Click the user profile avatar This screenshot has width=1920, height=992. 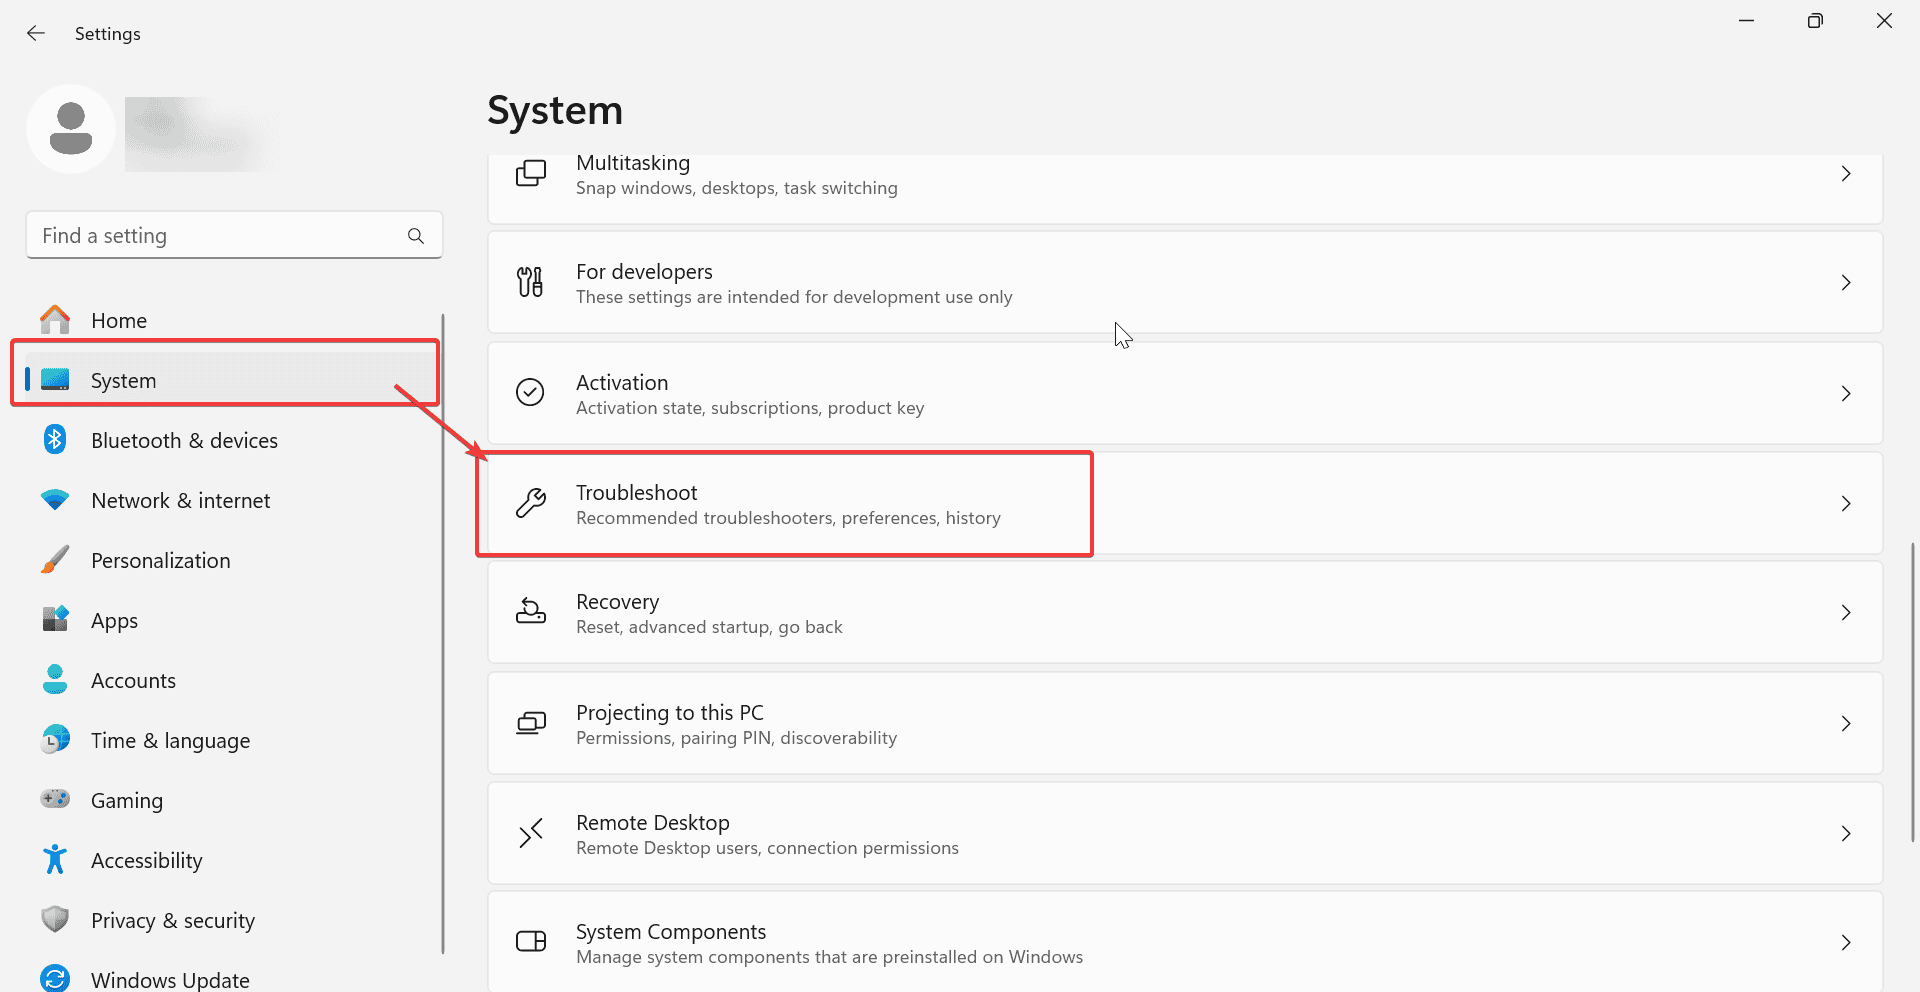[71, 130]
